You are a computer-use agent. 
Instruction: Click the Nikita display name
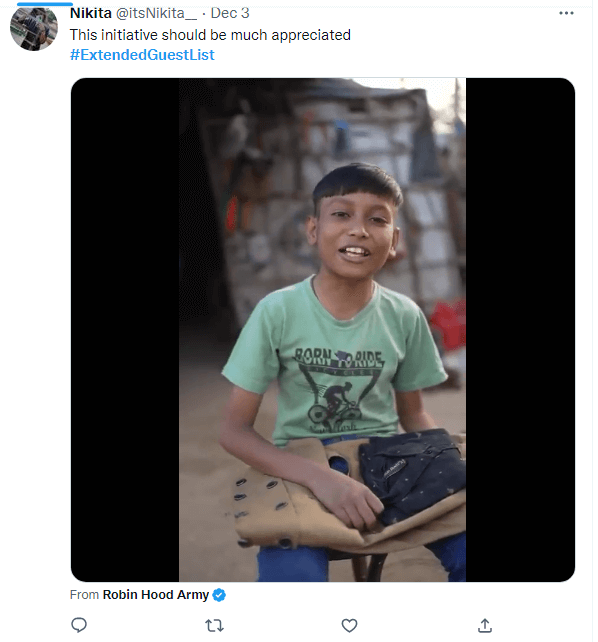tap(90, 13)
